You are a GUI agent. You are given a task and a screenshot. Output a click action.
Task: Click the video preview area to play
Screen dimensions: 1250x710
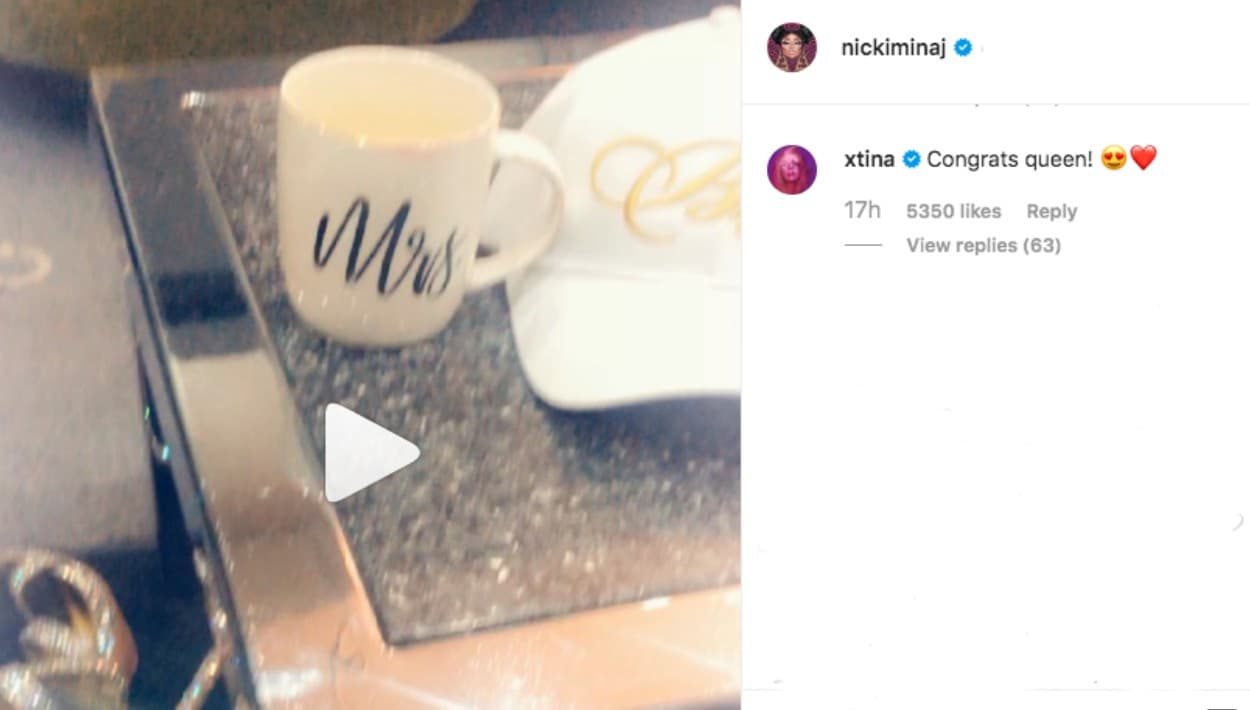click(x=370, y=355)
